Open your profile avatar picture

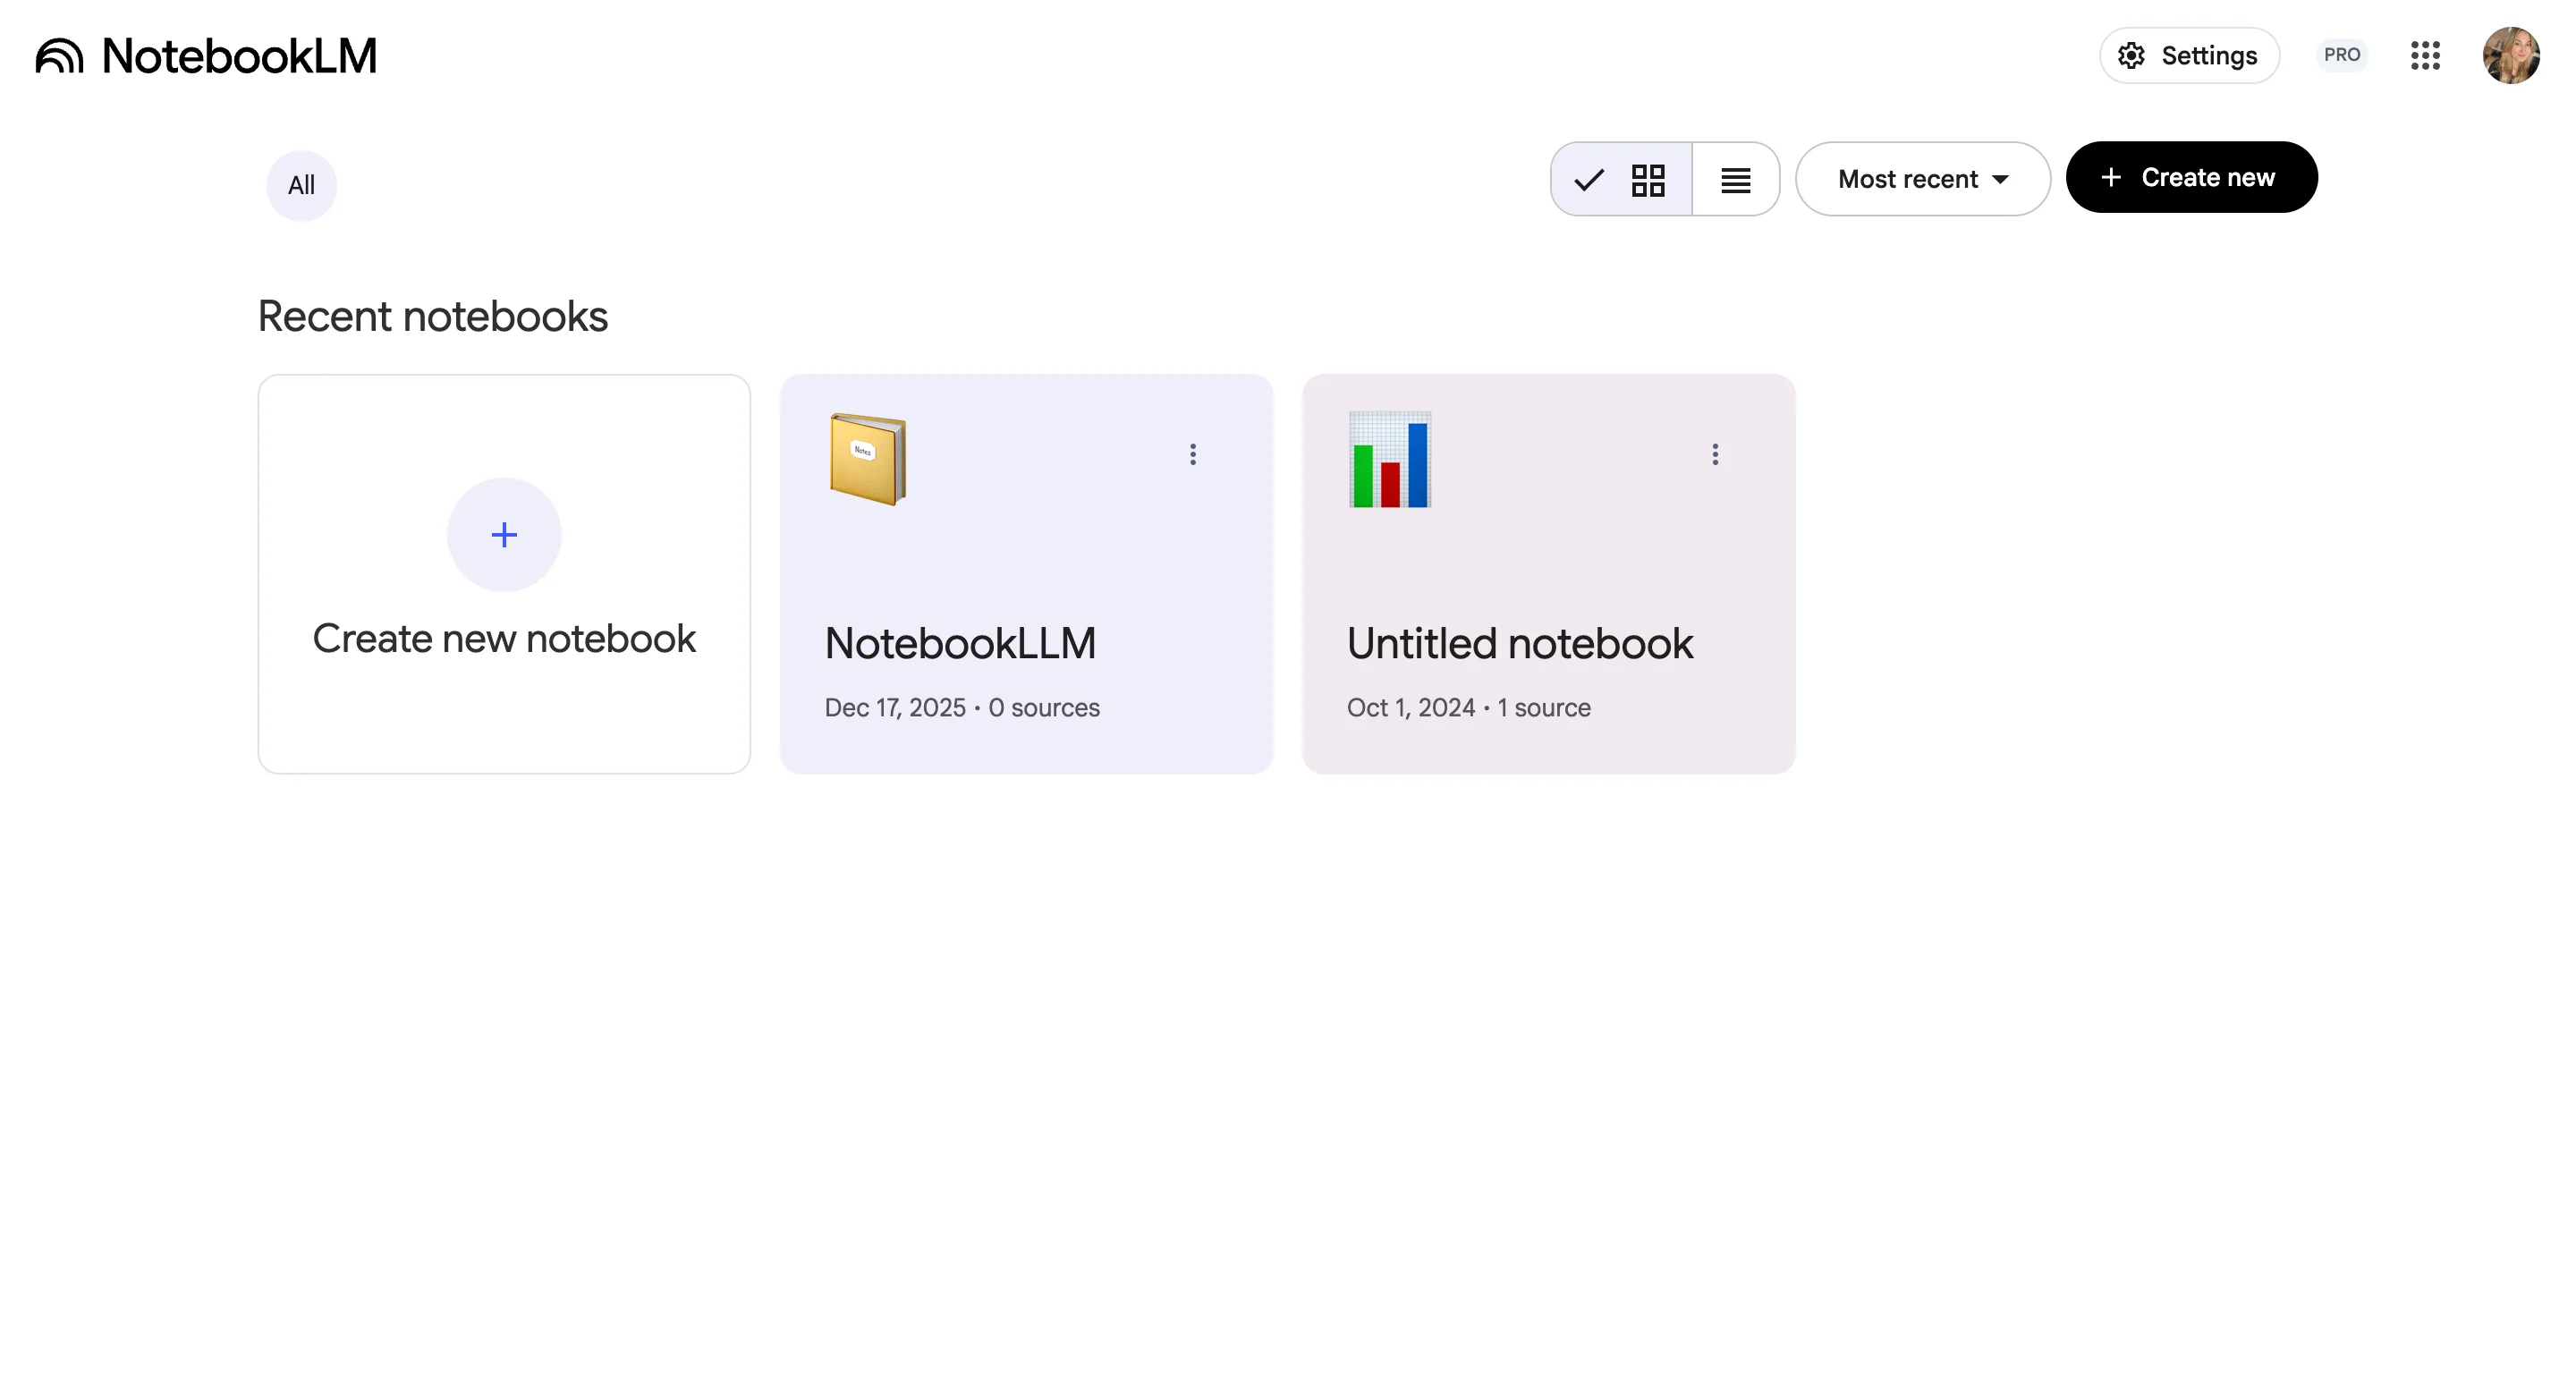2511,56
